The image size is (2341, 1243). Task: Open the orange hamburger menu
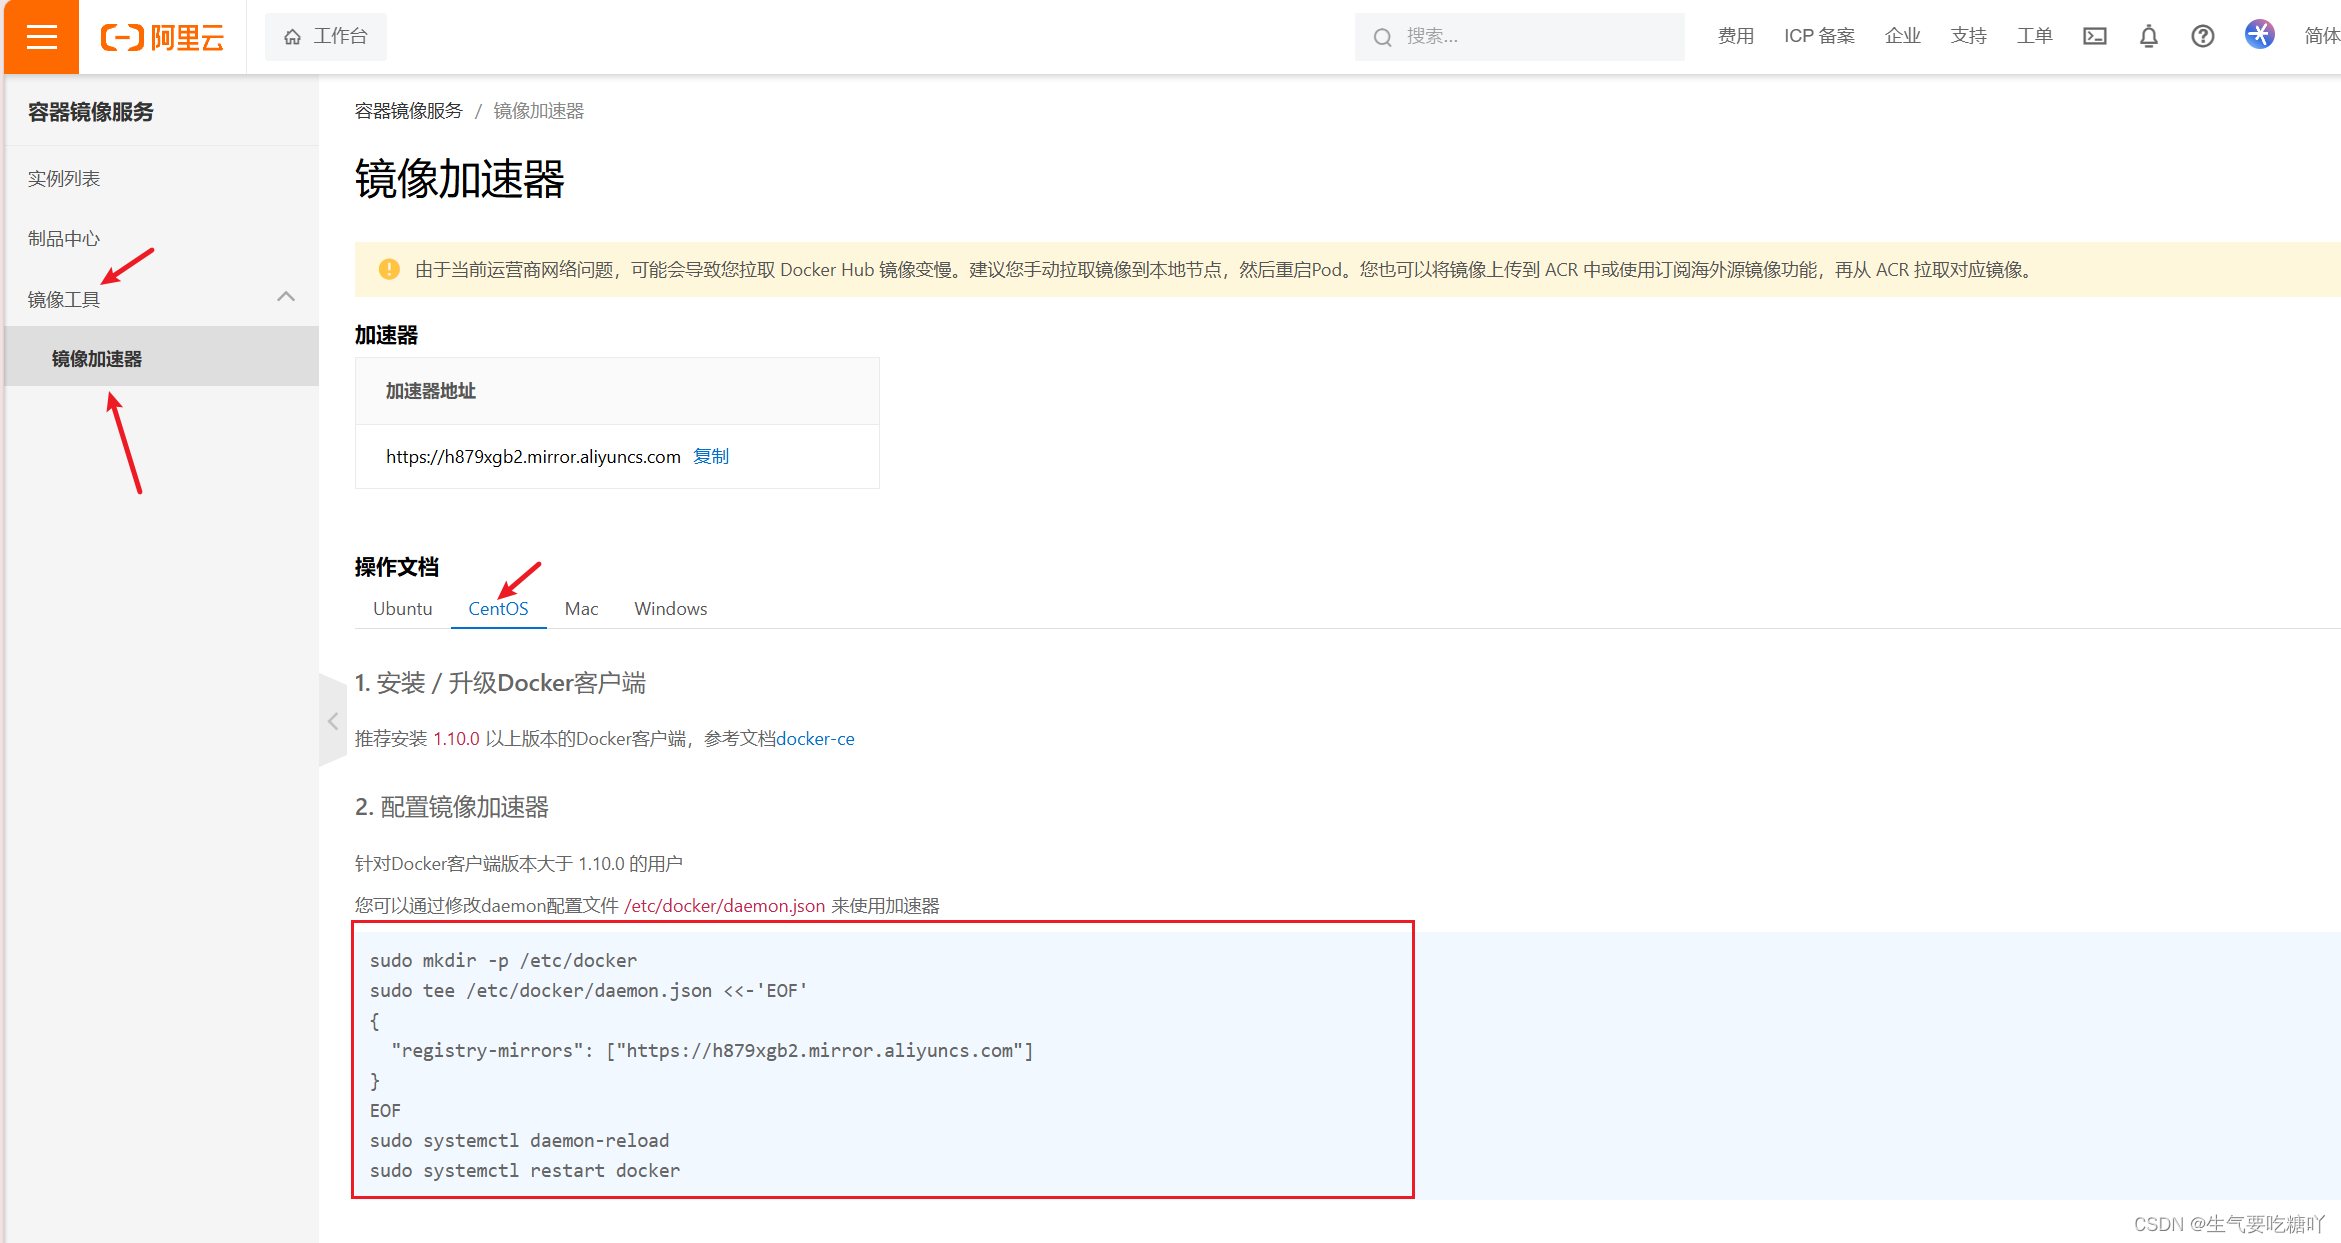pos(41,37)
